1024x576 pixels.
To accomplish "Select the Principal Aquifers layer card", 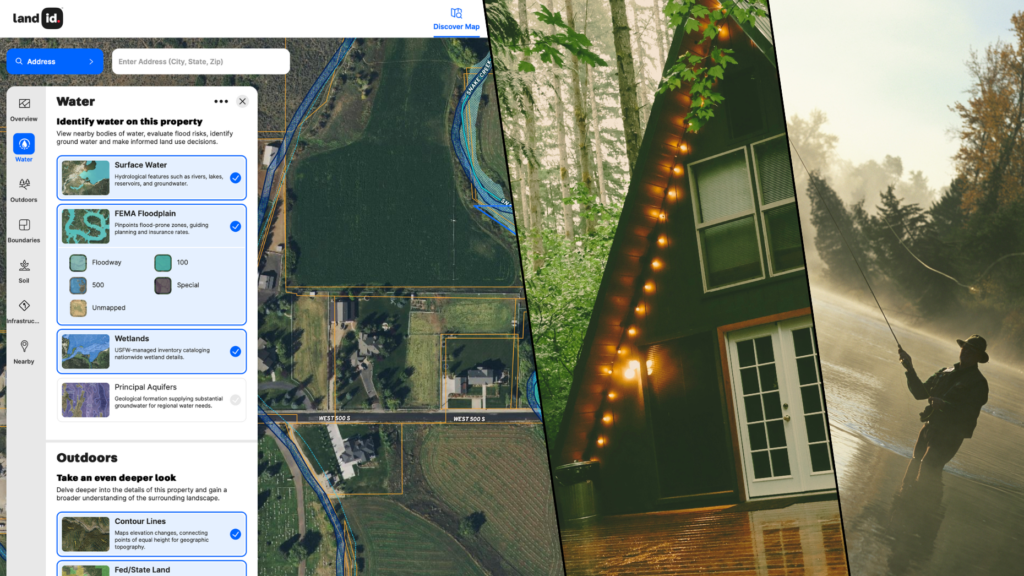I will 150,400.
